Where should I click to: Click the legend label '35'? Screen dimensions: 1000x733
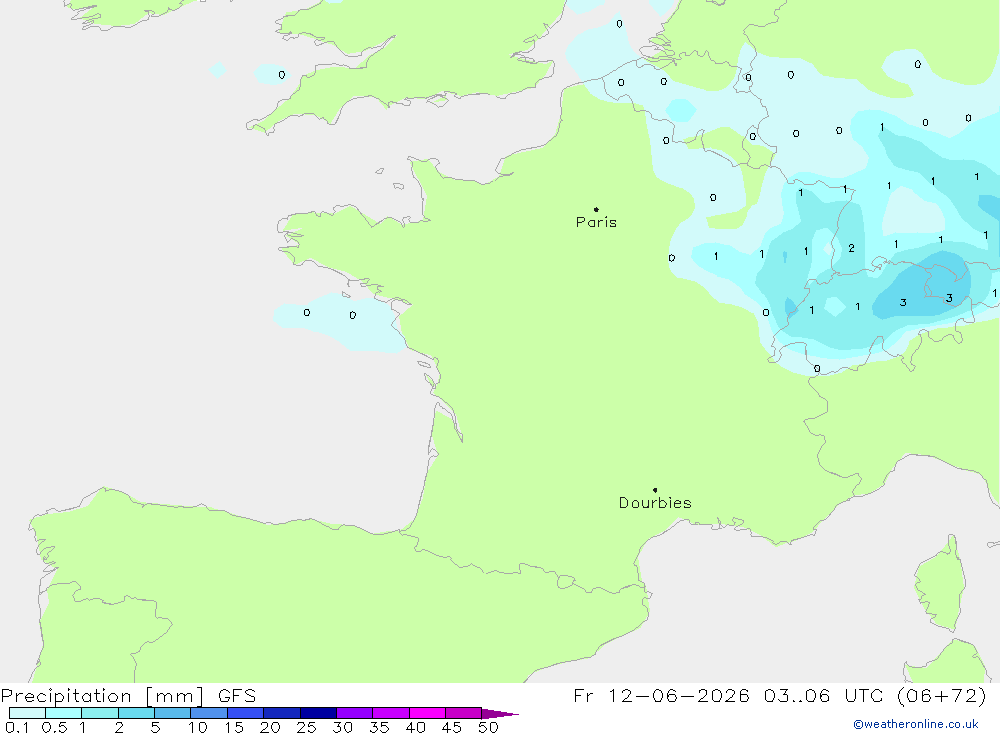coord(379,727)
